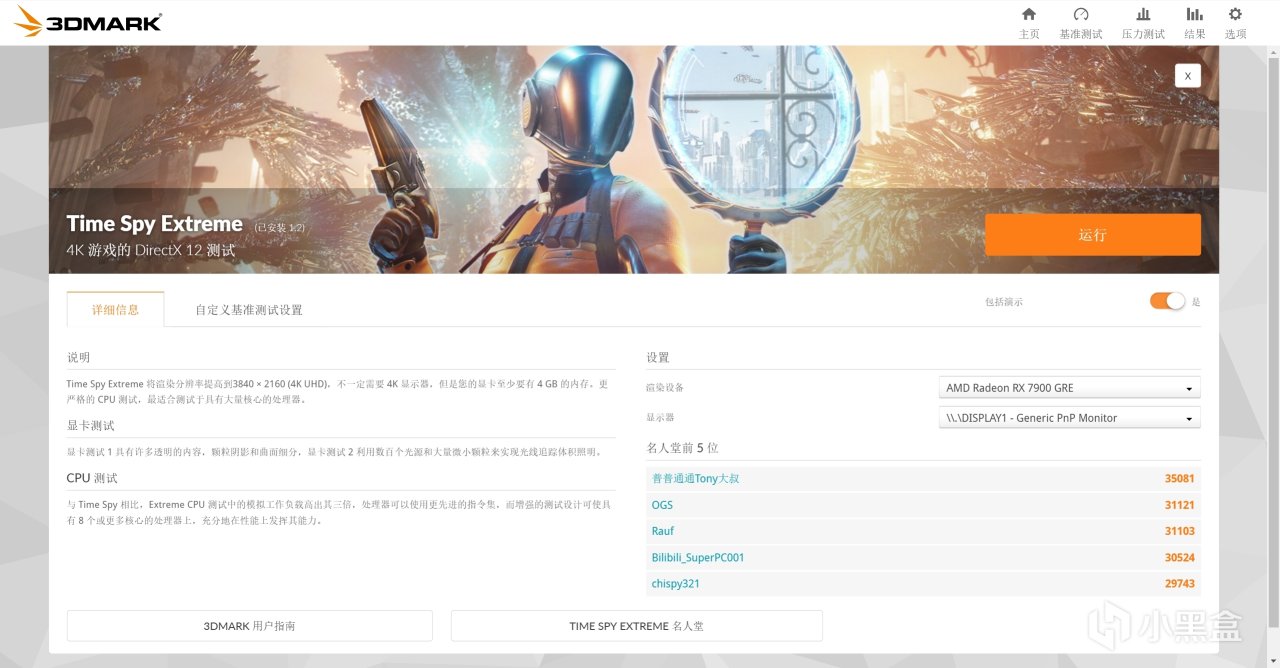The image size is (1280, 668).
Task: Click the CPU 测试 section heading
Action: [92, 478]
